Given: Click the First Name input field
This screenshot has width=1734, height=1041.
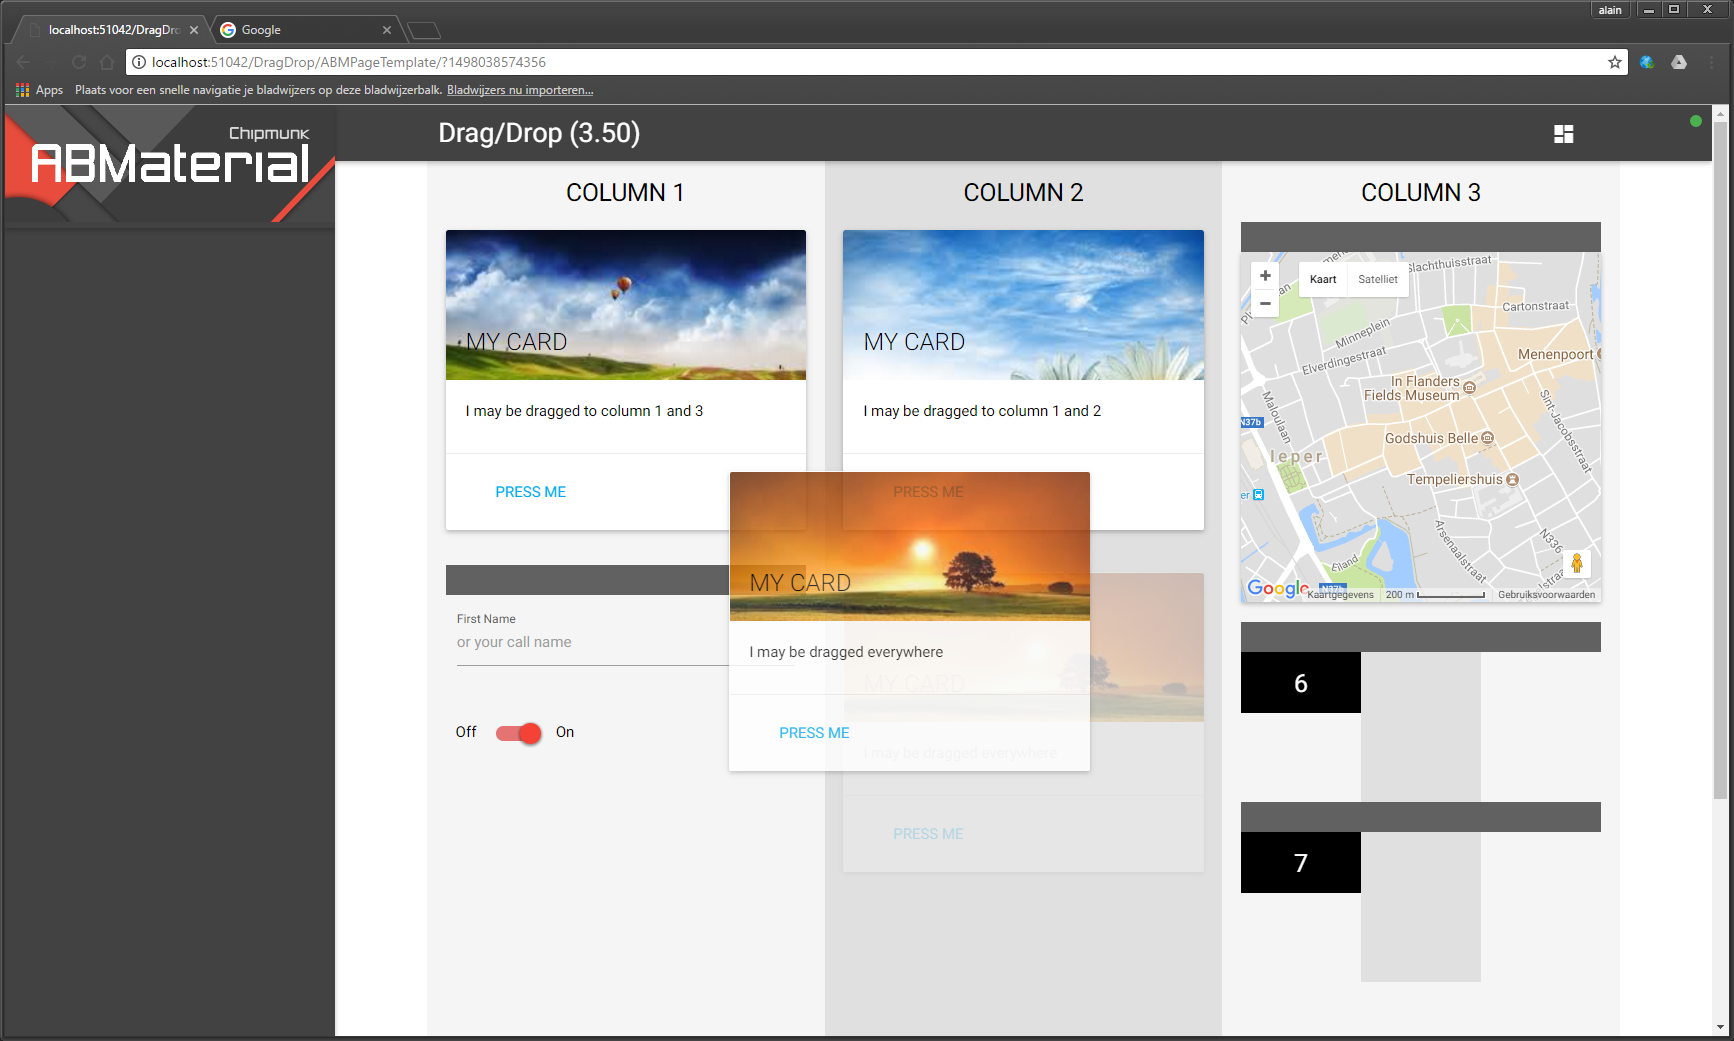Looking at the screenshot, I should (x=592, y=643).
